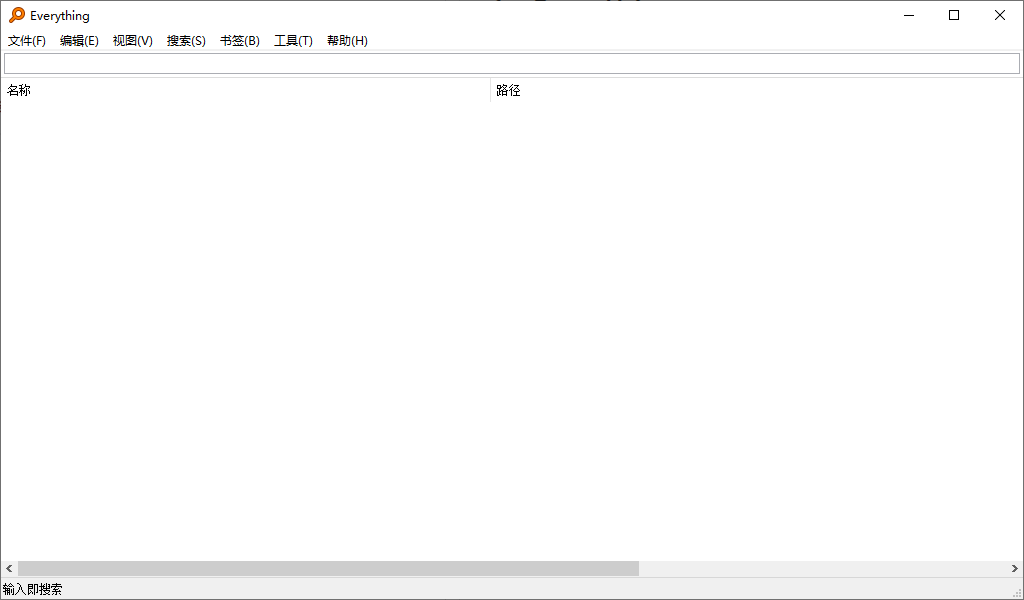This screenshot has height=600, width=1024.
Task: Maximize the Everything window
Action: click(x=954, y=15)
